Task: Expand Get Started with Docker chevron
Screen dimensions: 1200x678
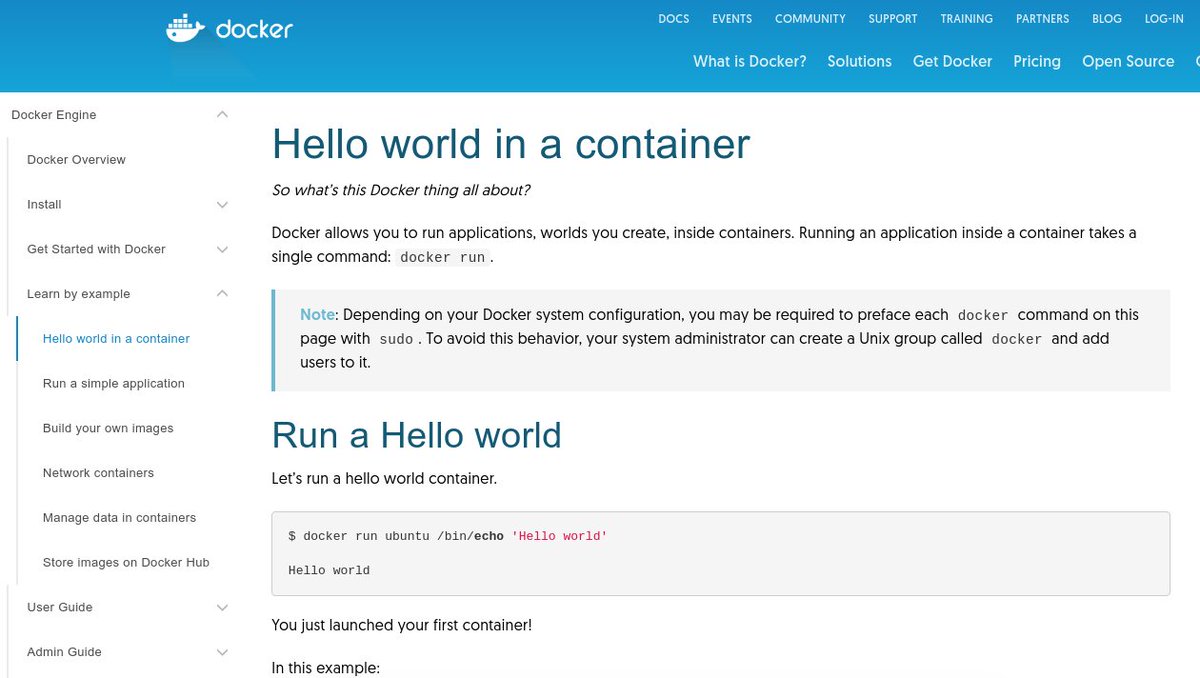Action: click(x=222, y=250)
